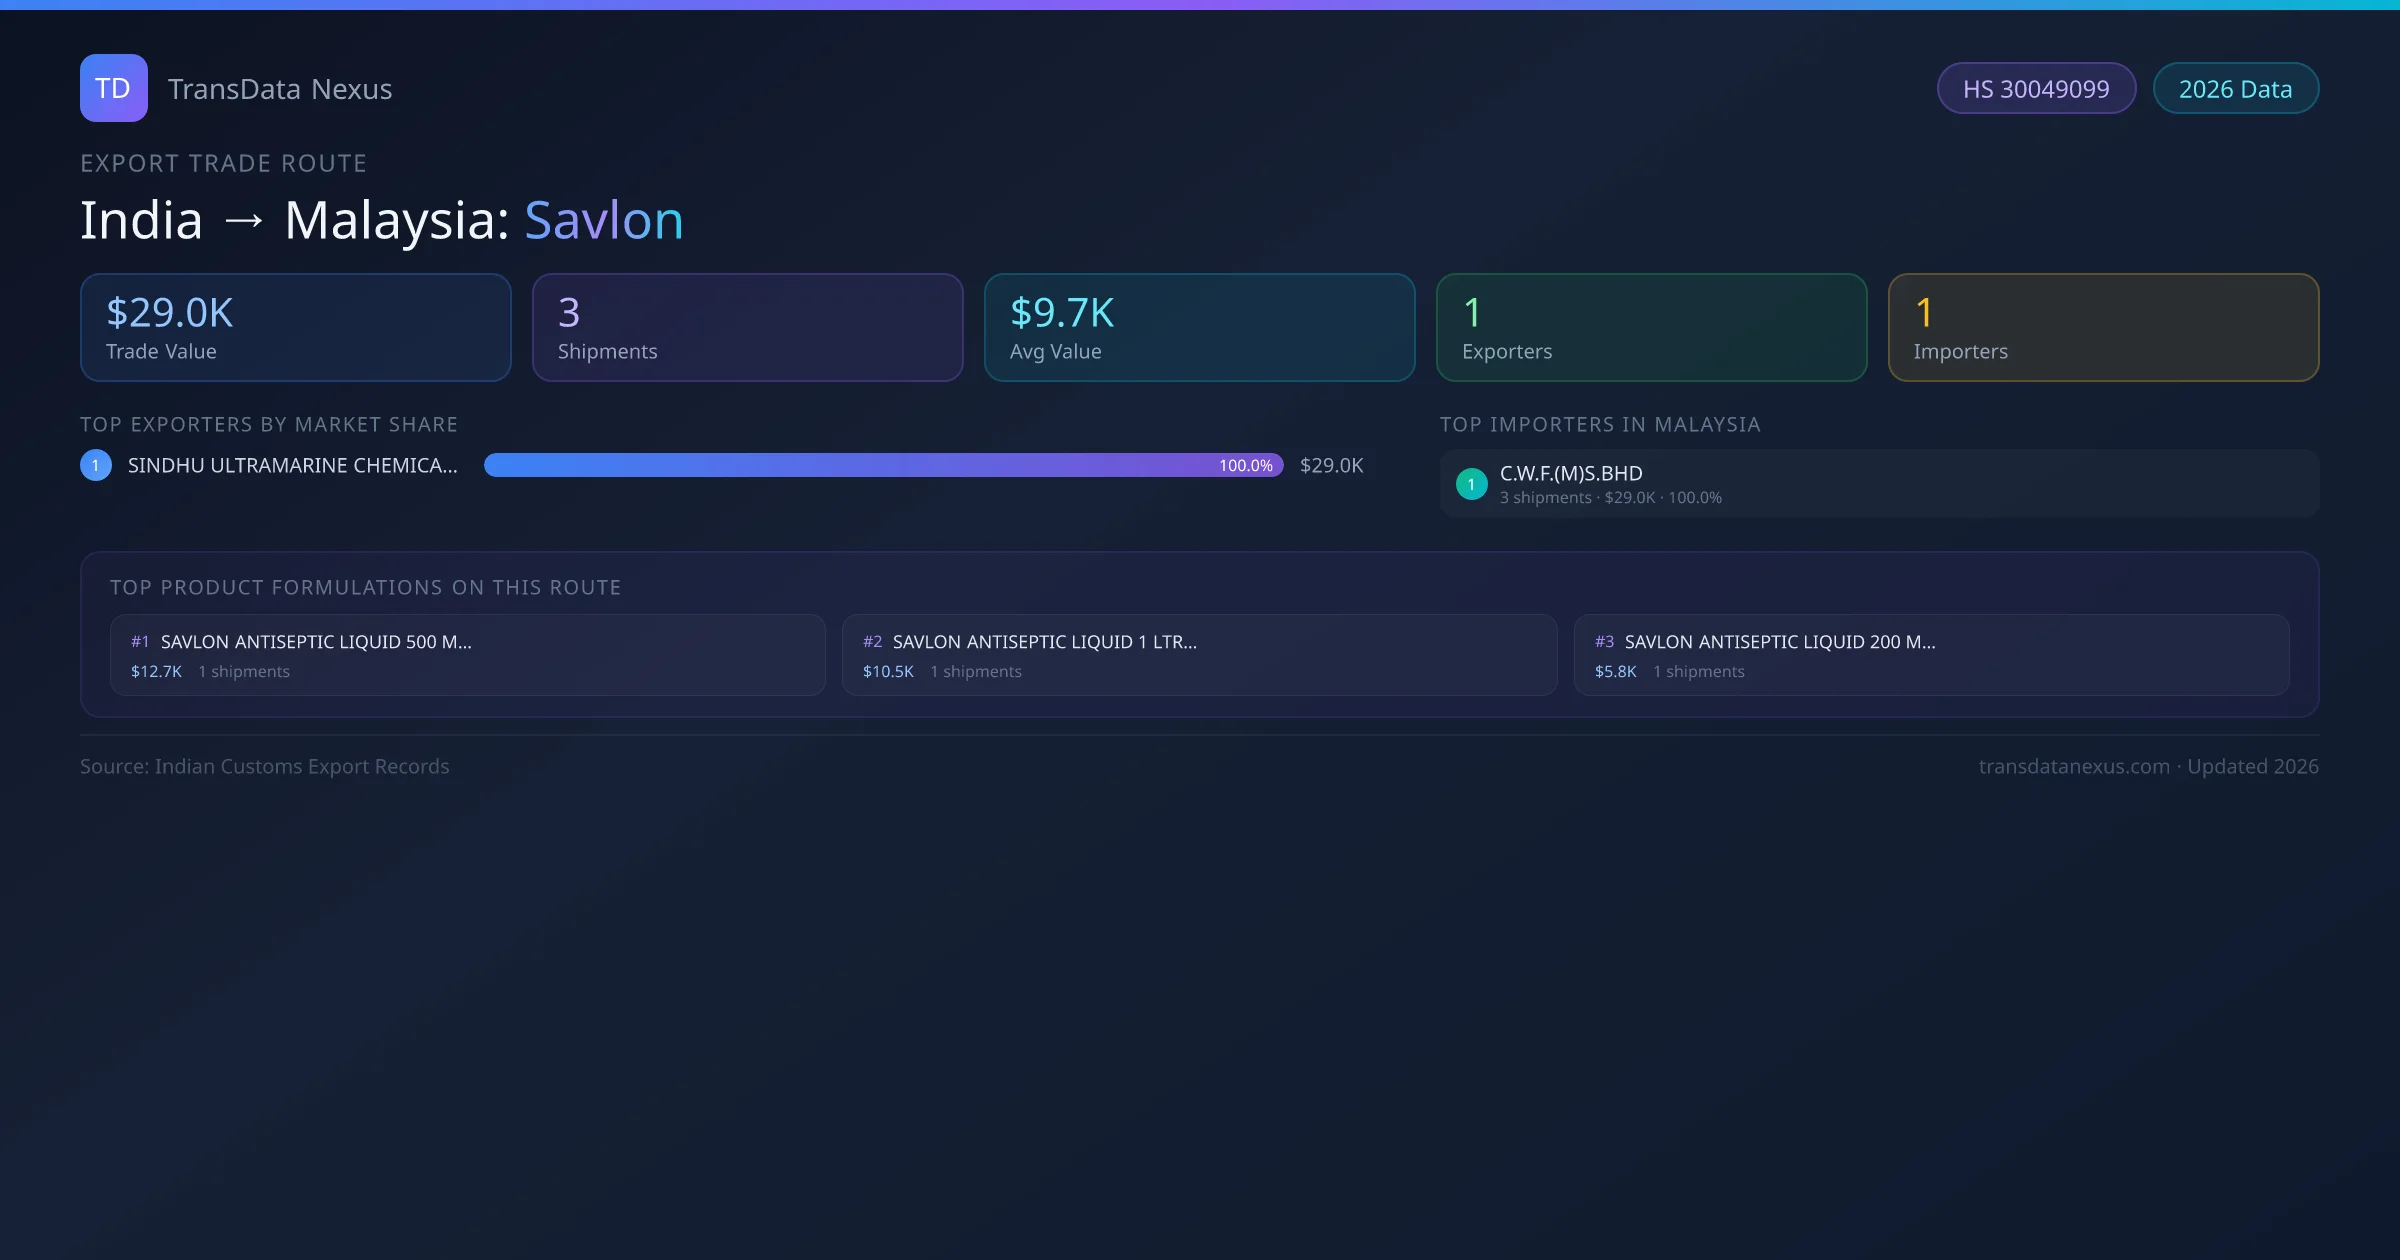Open C.W.F.(M)S.BHD importer entry
This screenshot has height=1260, width=2400.
(1878, 484)
